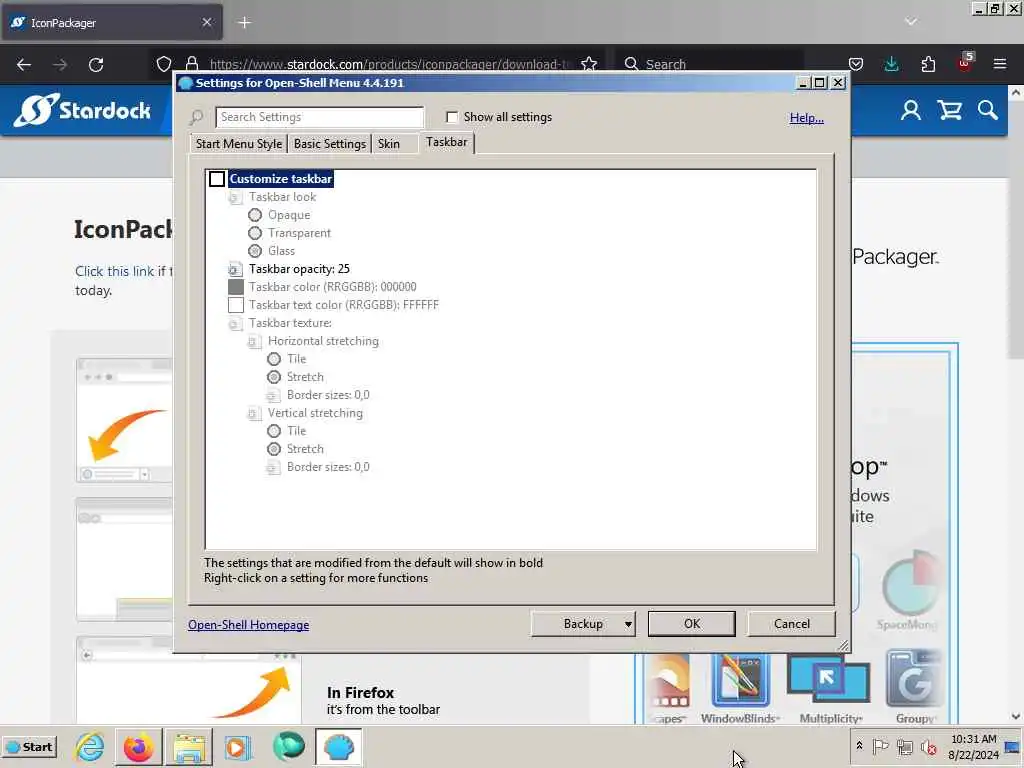Click the search magnifier icon in settings
1024x768 pixels.
[197, 118]
